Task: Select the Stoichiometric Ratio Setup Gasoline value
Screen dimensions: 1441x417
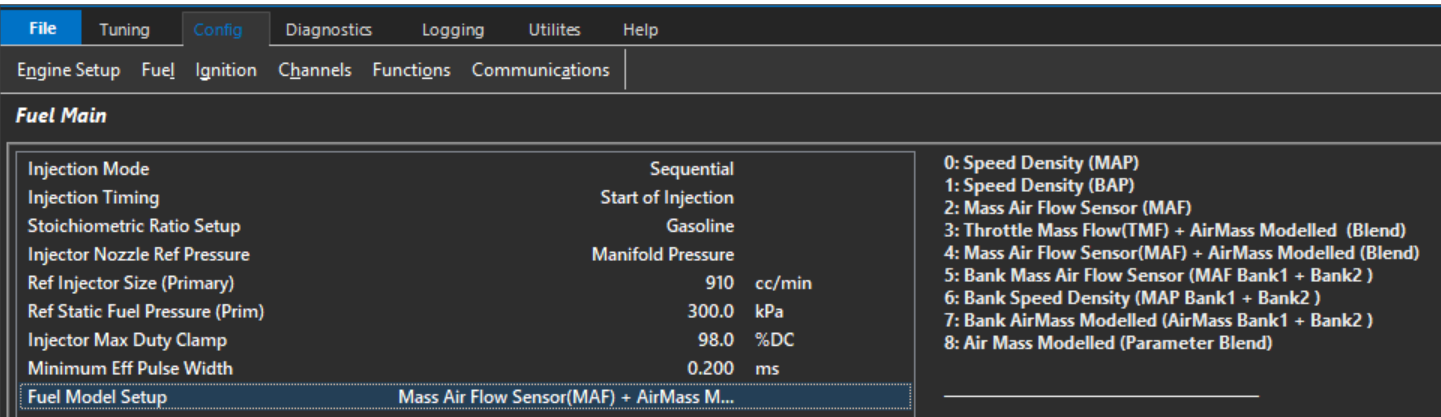Action: coord(699,226)
